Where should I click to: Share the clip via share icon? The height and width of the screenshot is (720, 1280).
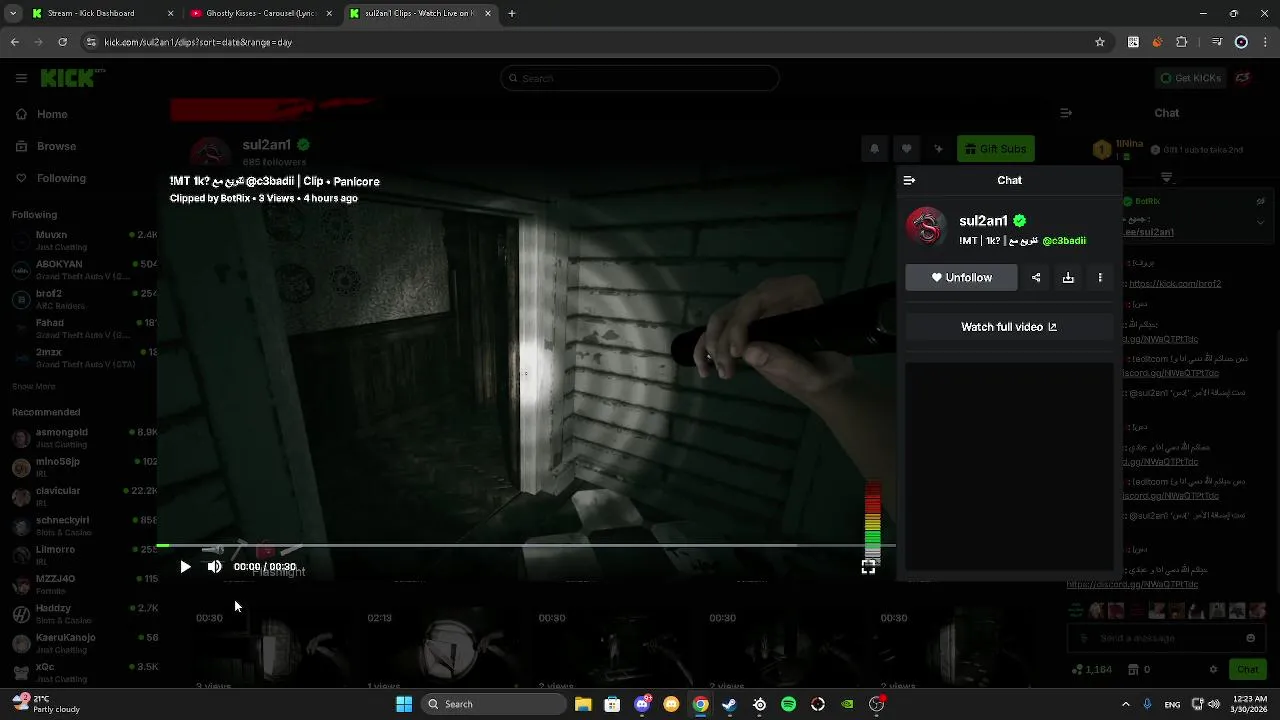click(1036, 278)
